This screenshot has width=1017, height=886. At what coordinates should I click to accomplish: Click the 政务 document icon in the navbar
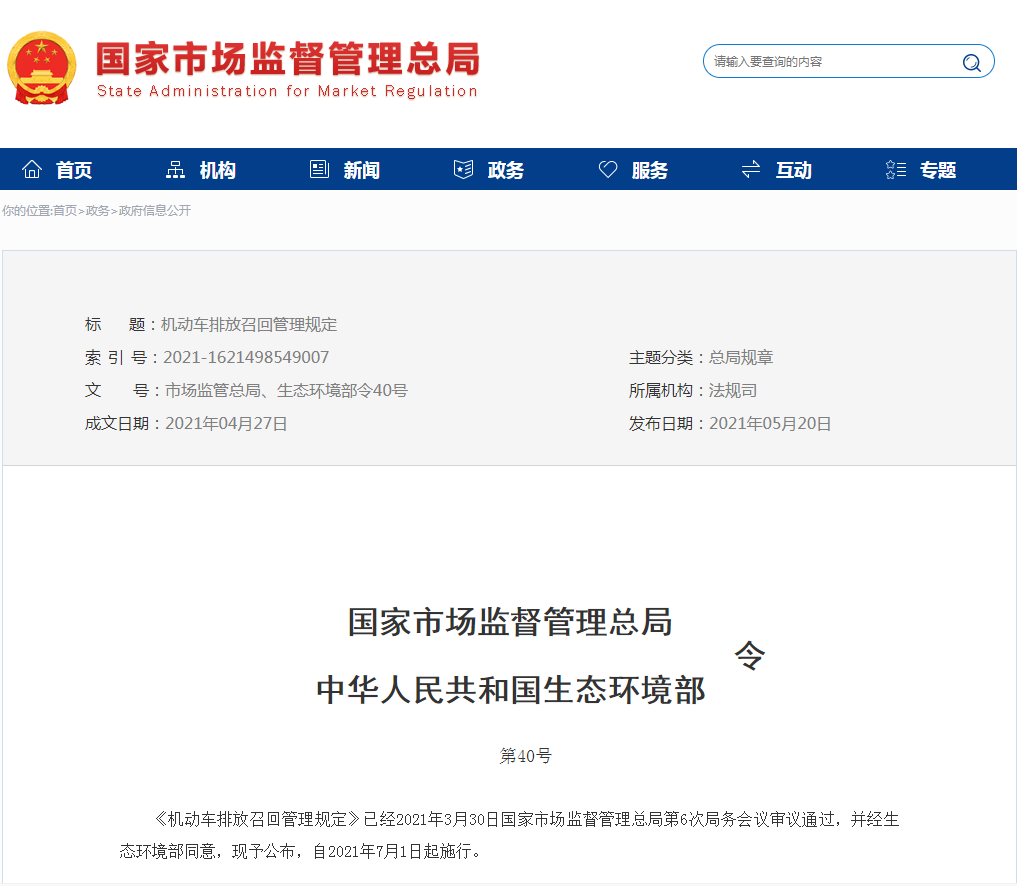click(462, 168)
